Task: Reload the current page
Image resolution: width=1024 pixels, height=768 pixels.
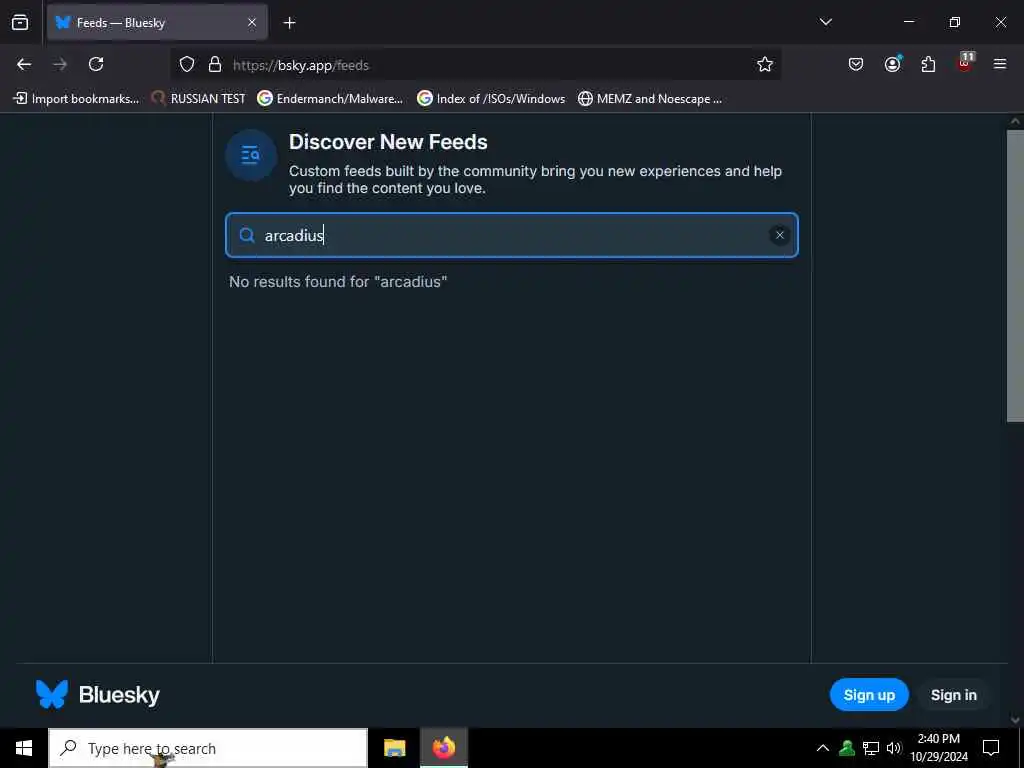Action: (x=96, y=64)
